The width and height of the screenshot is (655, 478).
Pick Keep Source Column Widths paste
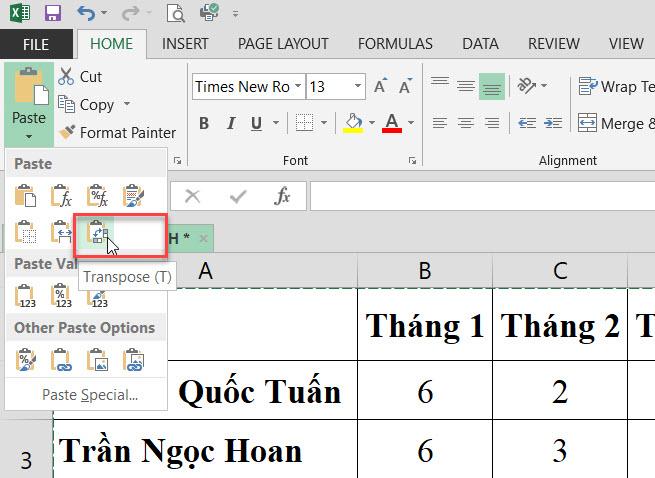61,232
